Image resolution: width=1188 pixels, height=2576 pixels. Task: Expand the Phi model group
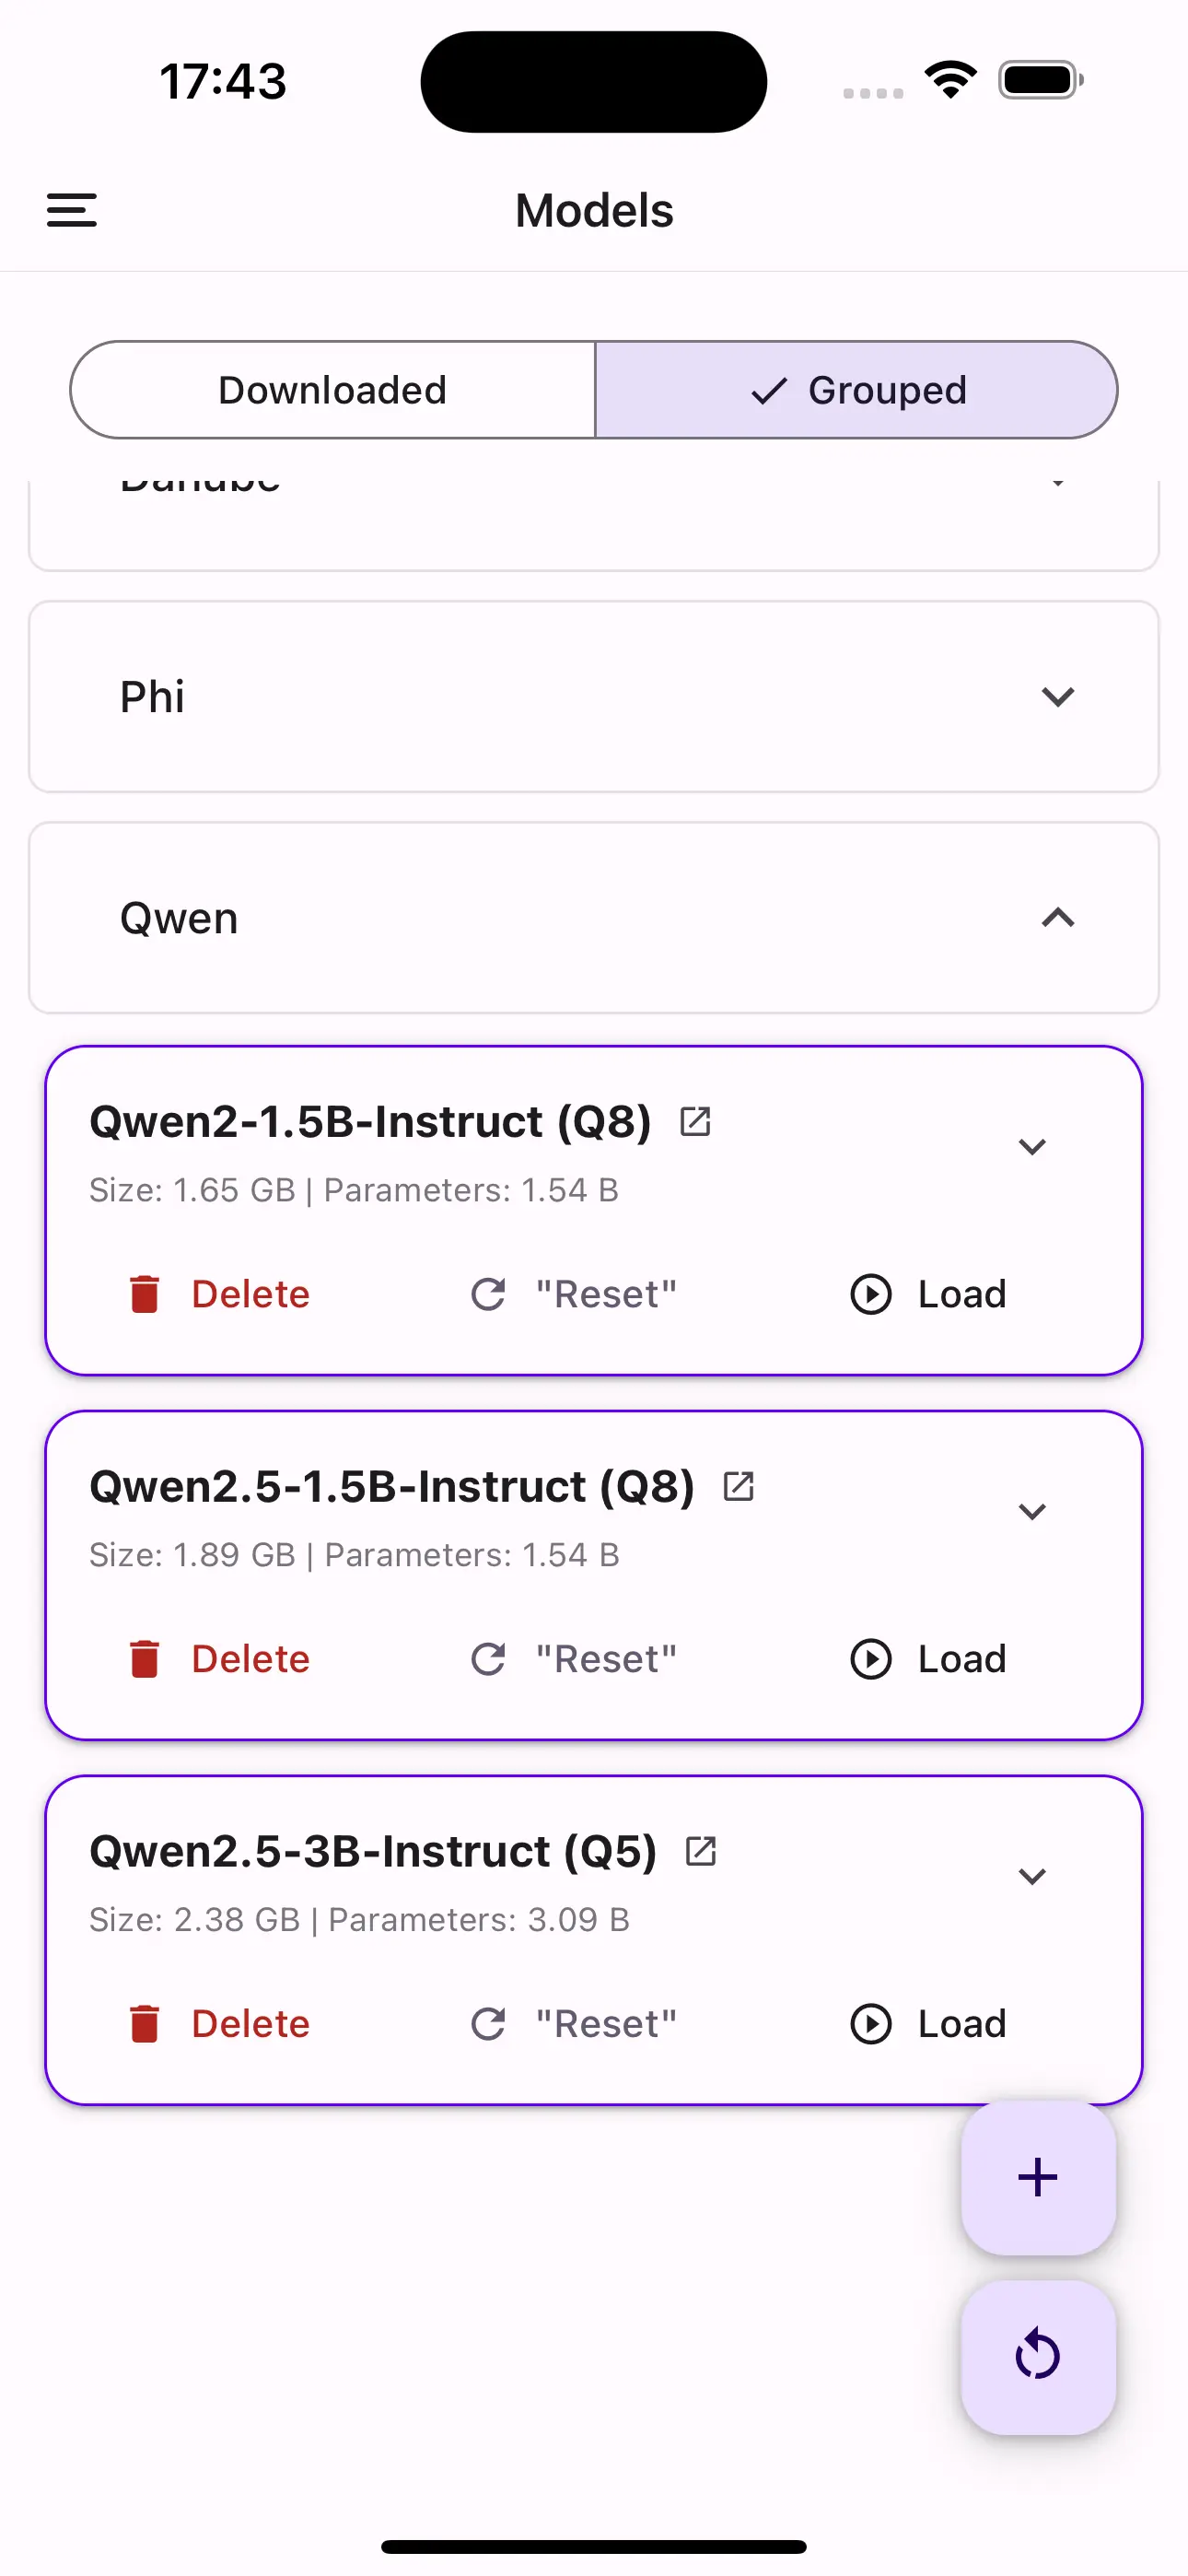pyautogui.click(x=594, y=697)
